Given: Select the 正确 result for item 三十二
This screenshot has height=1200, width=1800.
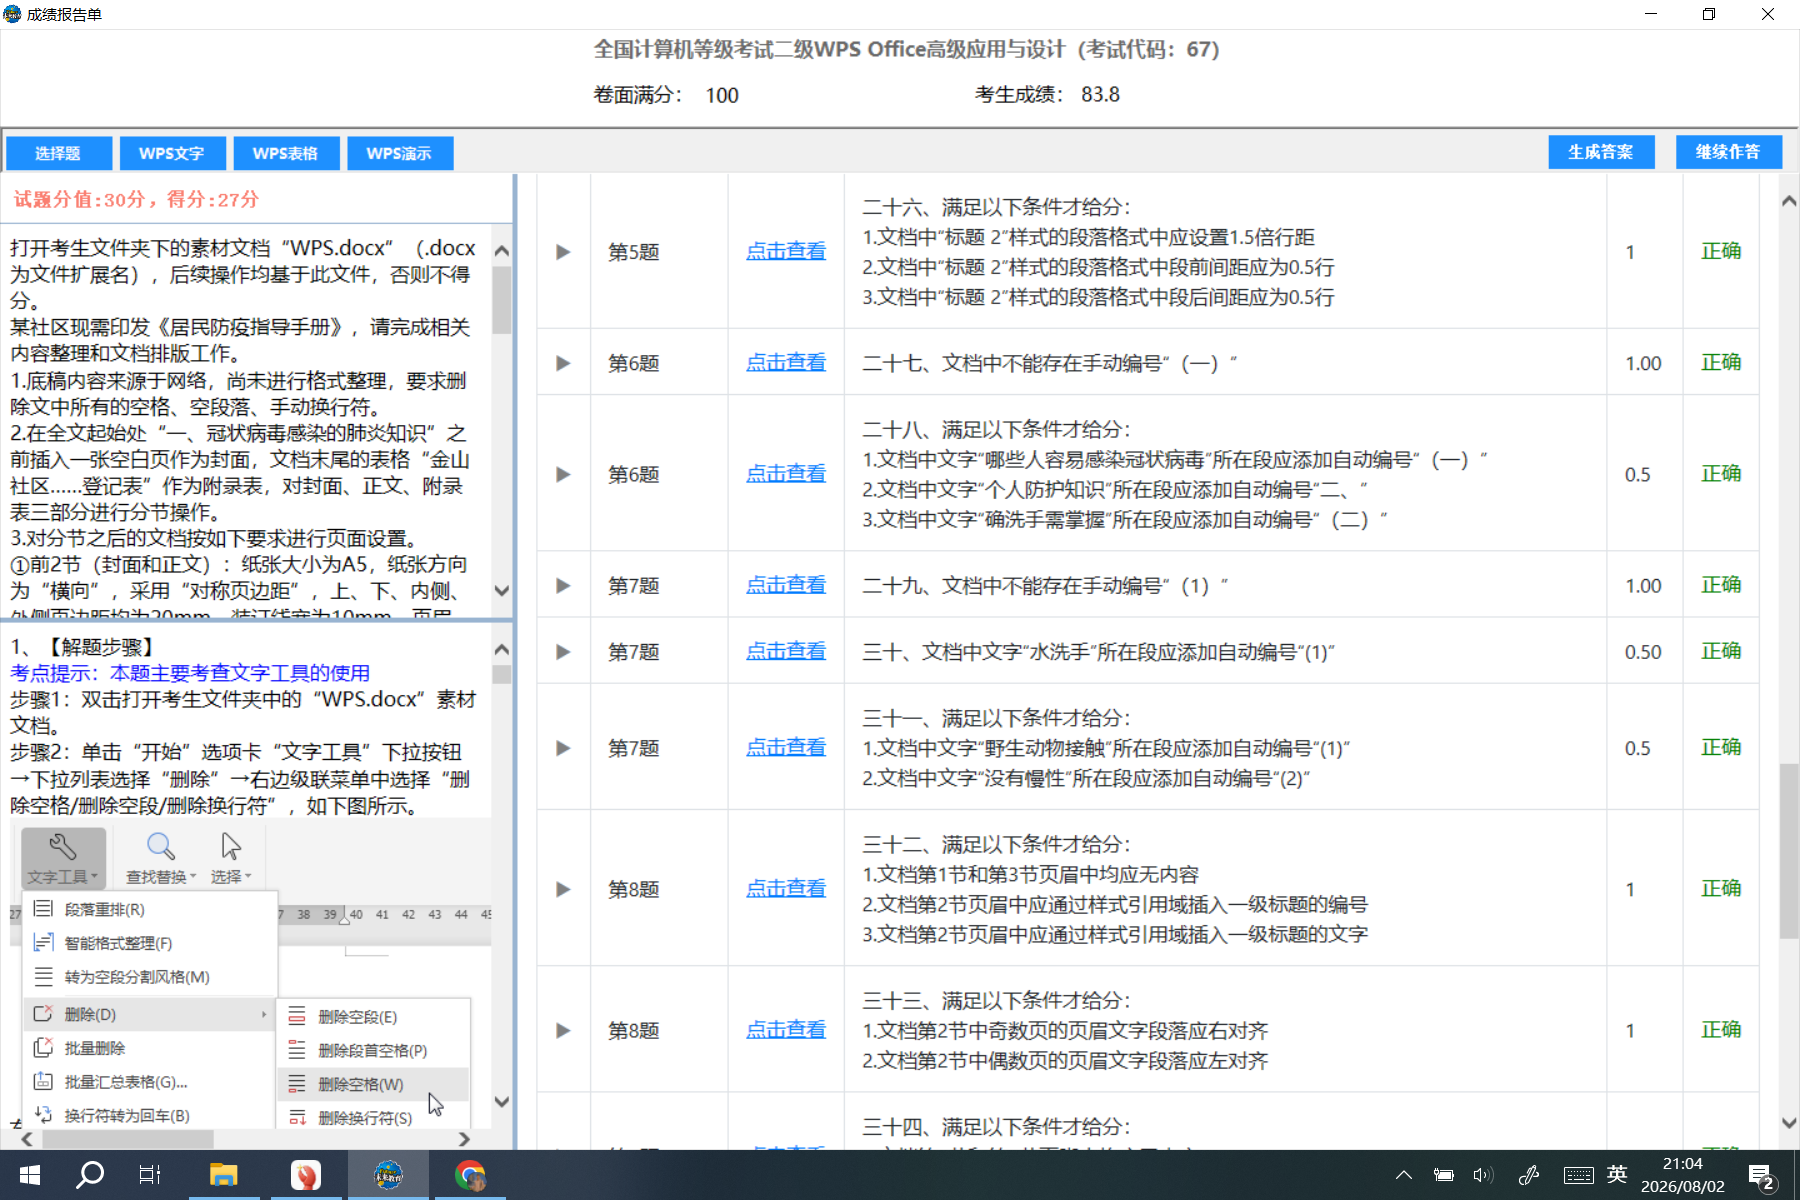Looking at the screenshot, I should coord(1721,888).
